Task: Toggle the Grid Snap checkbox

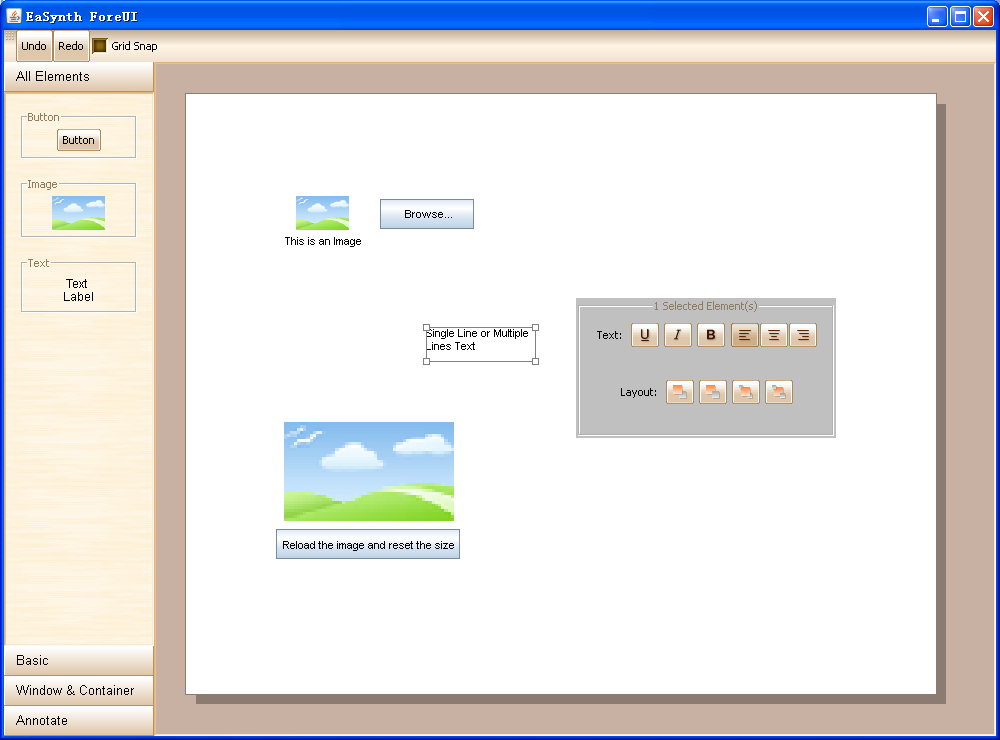Action: pos(100,46)
